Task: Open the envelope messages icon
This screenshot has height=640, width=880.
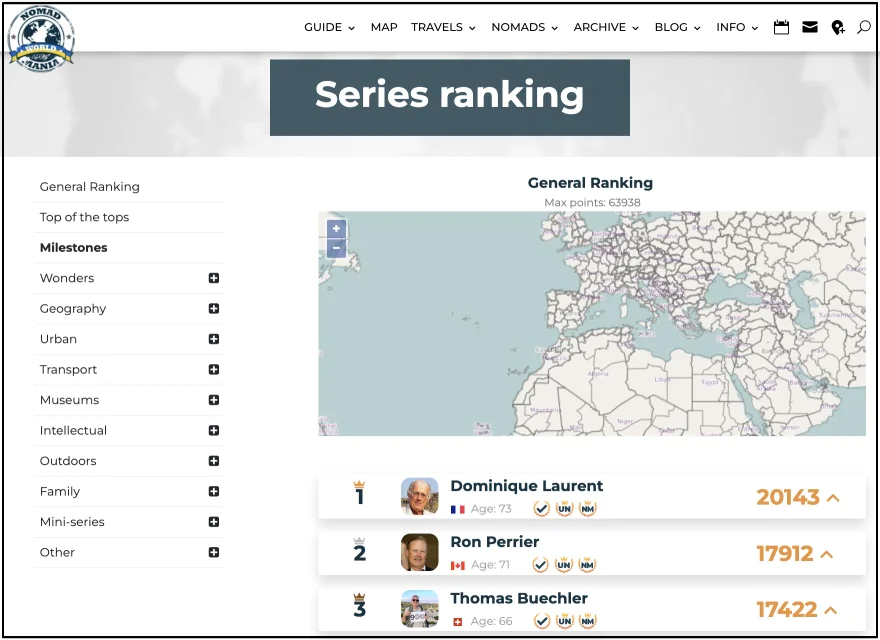Action: 810,28
